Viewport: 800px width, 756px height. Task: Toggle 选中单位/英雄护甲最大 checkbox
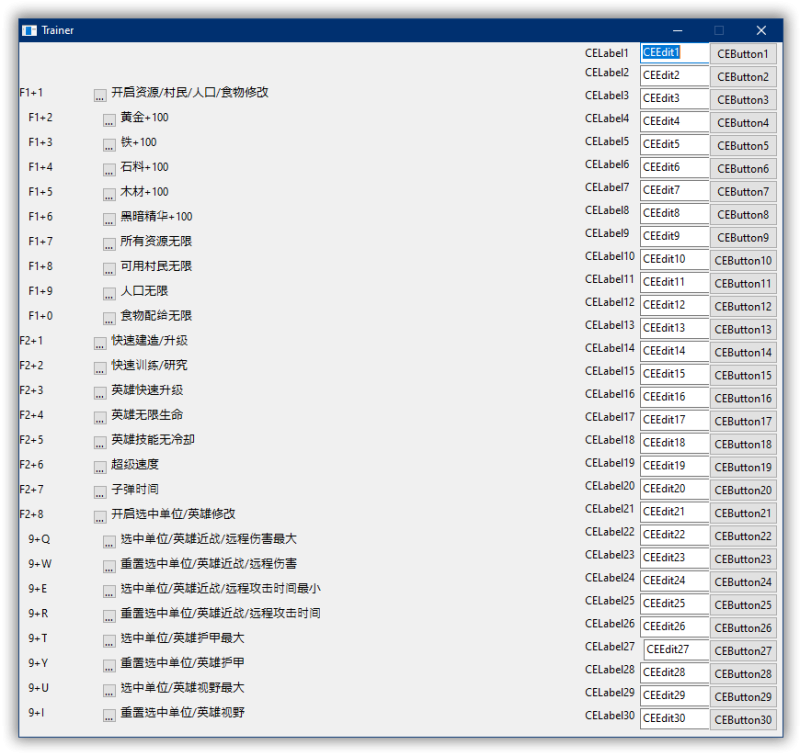pyautogui.click(x=109, y=641)
